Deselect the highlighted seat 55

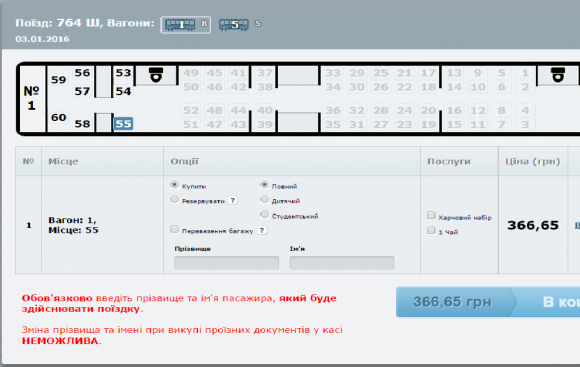click(x=123, y=124)
